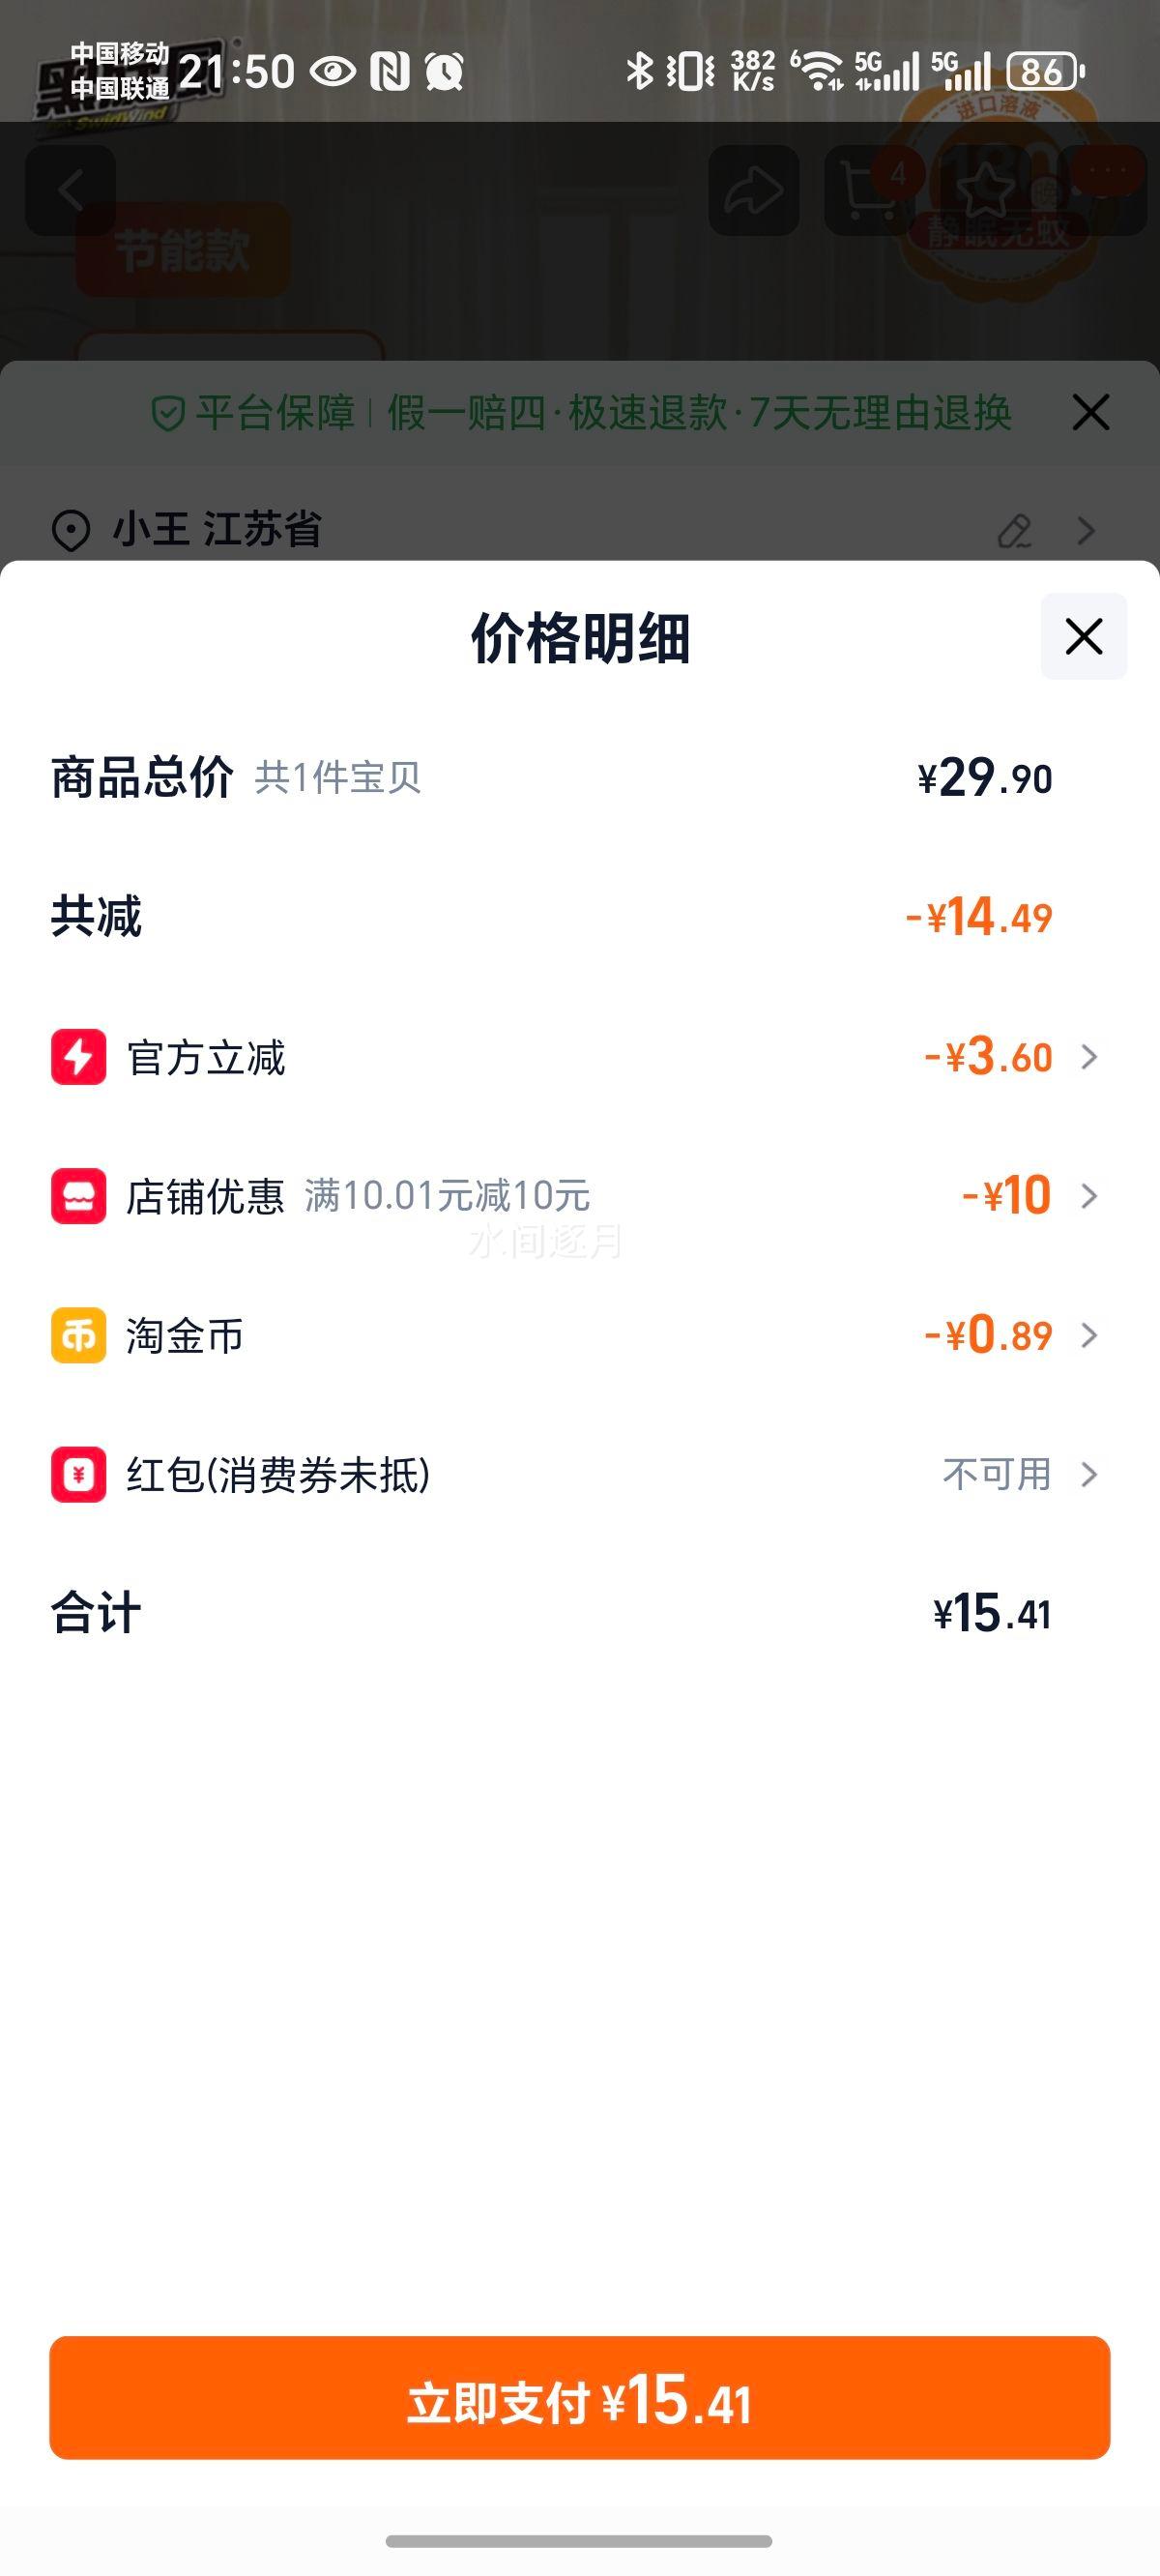Tap the 官方立减 lightning icon

[x=78, y=1057]
